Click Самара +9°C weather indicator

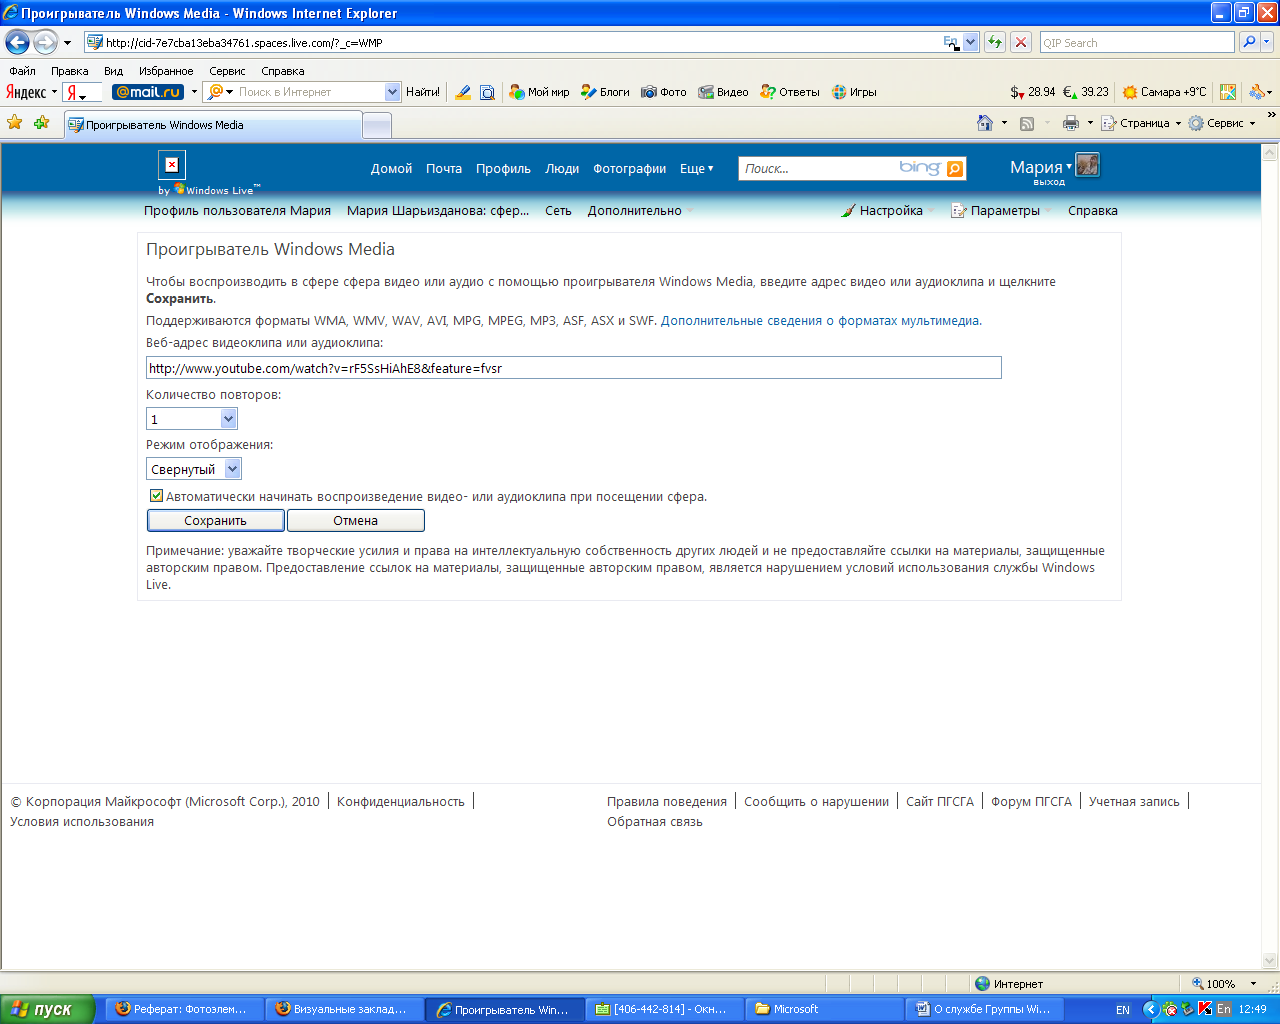[1164, 92]
